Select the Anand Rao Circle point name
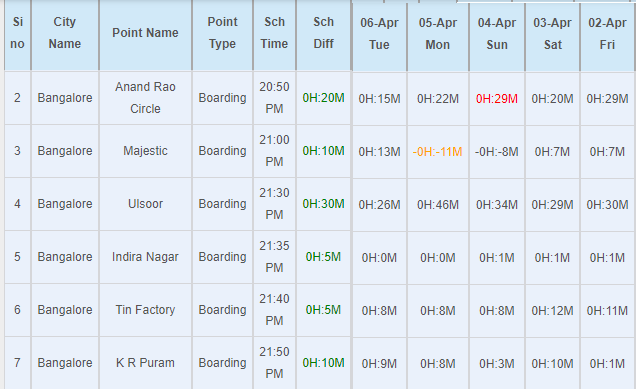Screen dimensions: 636x389 pyautogui.click(x=145, y=98)
